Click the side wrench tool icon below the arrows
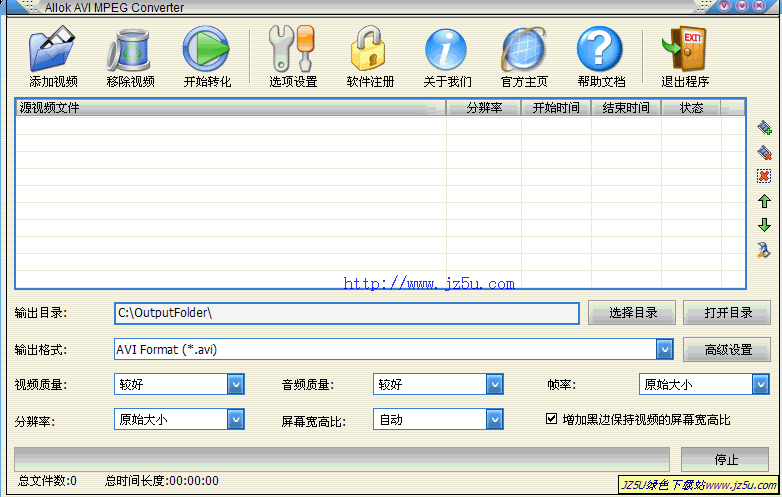Viewport: 782px width, 497px height. (x=764, y=249)
